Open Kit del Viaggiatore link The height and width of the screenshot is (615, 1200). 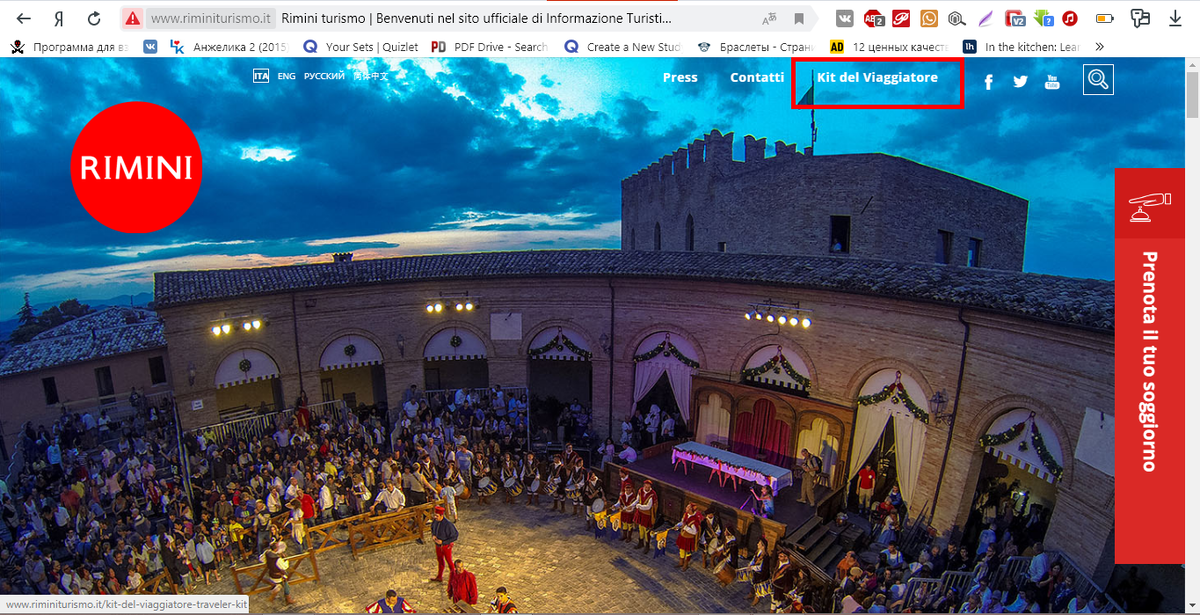(877, 77)
